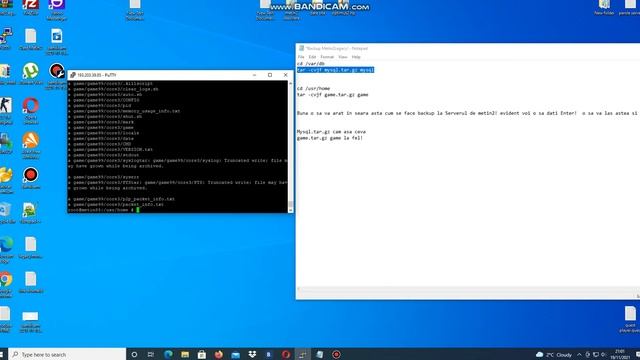Click the PuTTY icon in its title bar
This screenshot has width=640, height=360.
(x=73, y=75)
